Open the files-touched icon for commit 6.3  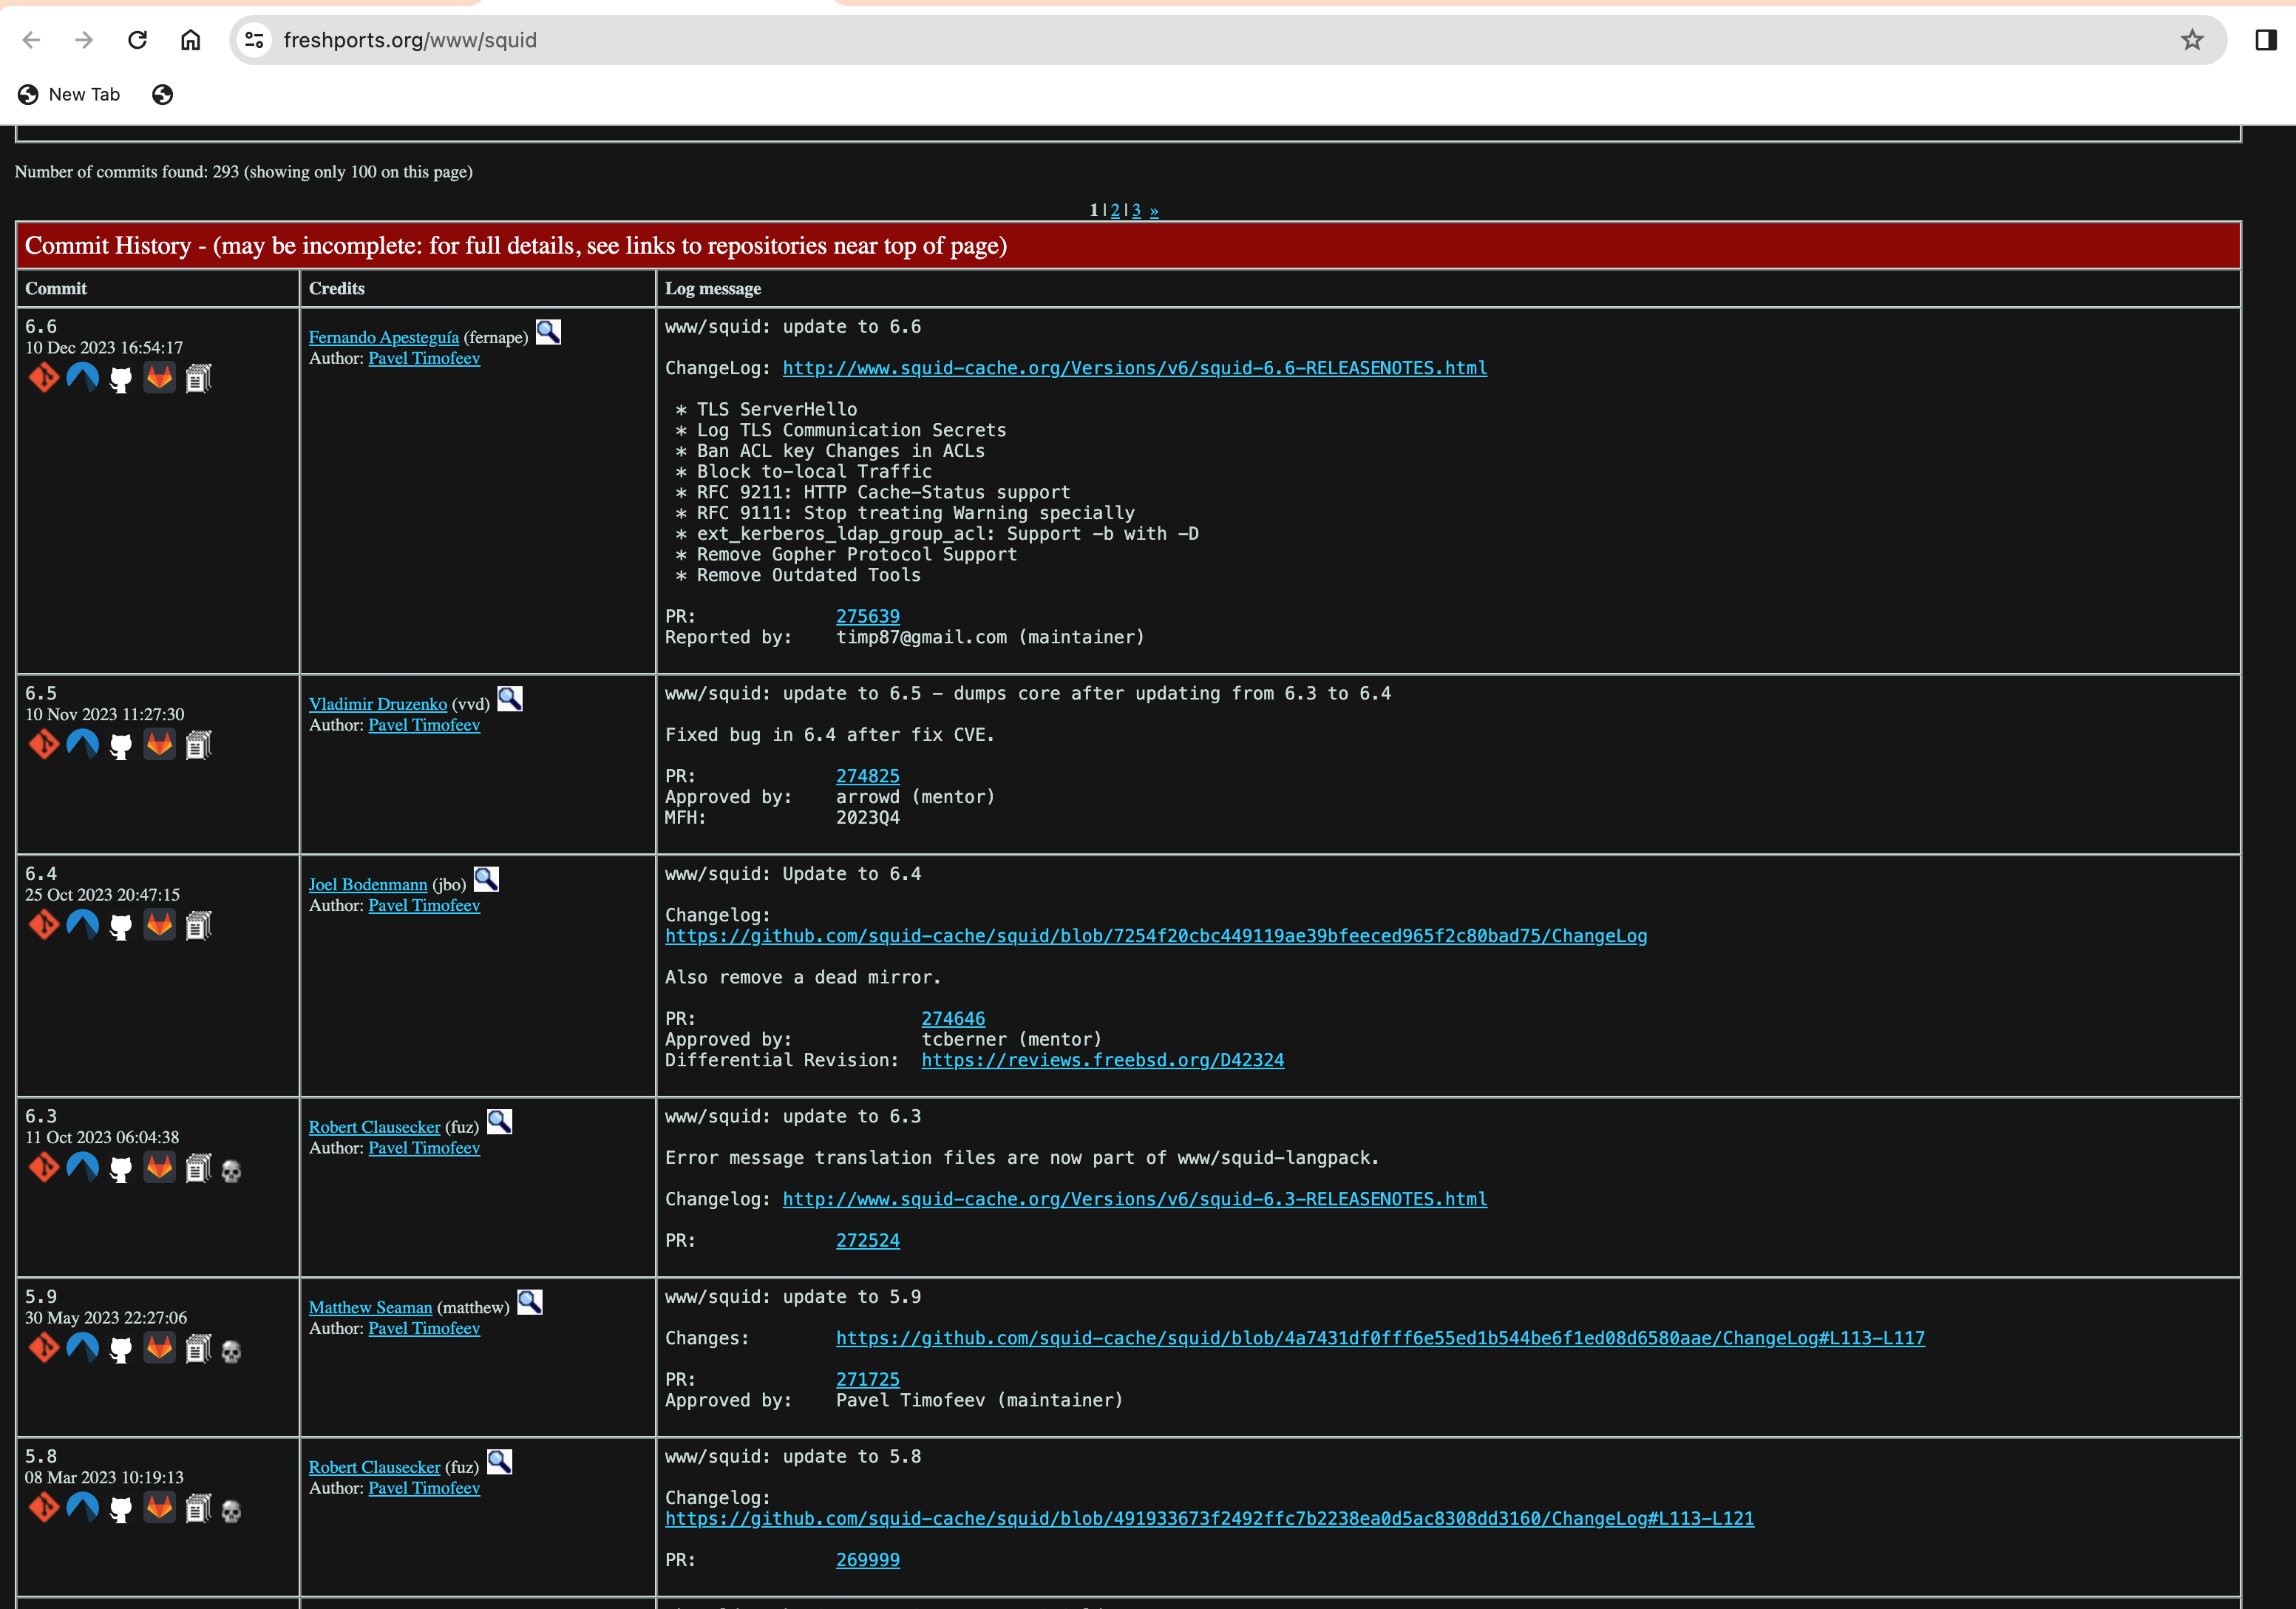click(198, 1168)
